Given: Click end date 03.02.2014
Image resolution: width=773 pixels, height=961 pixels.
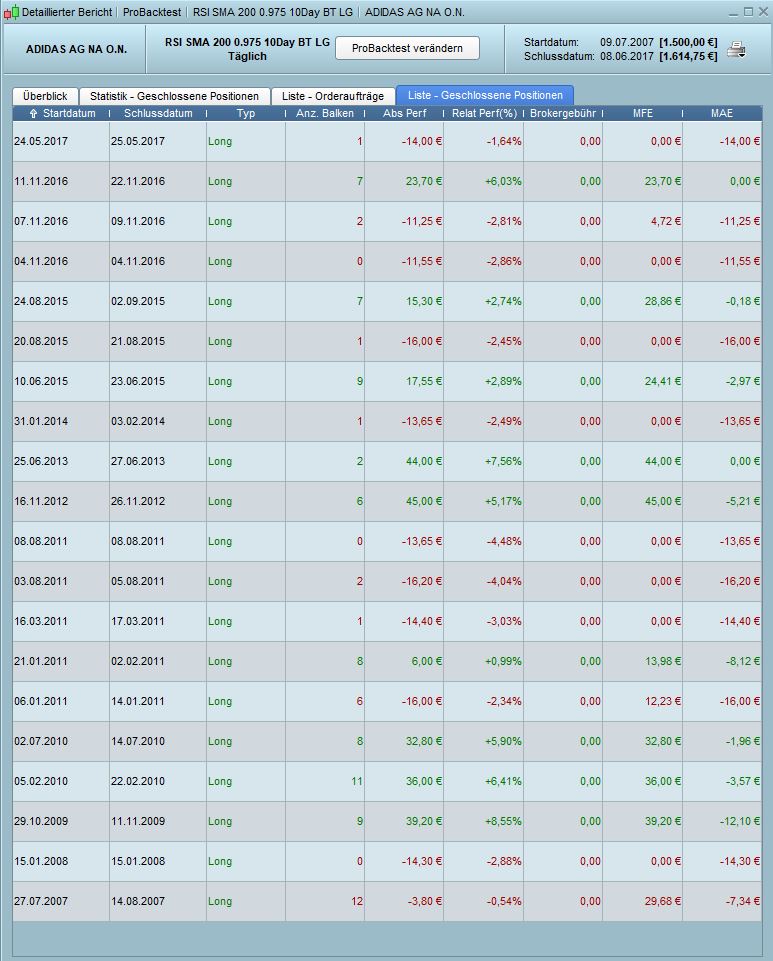Looking at the screenshot, I should click(x=138, y=422).
